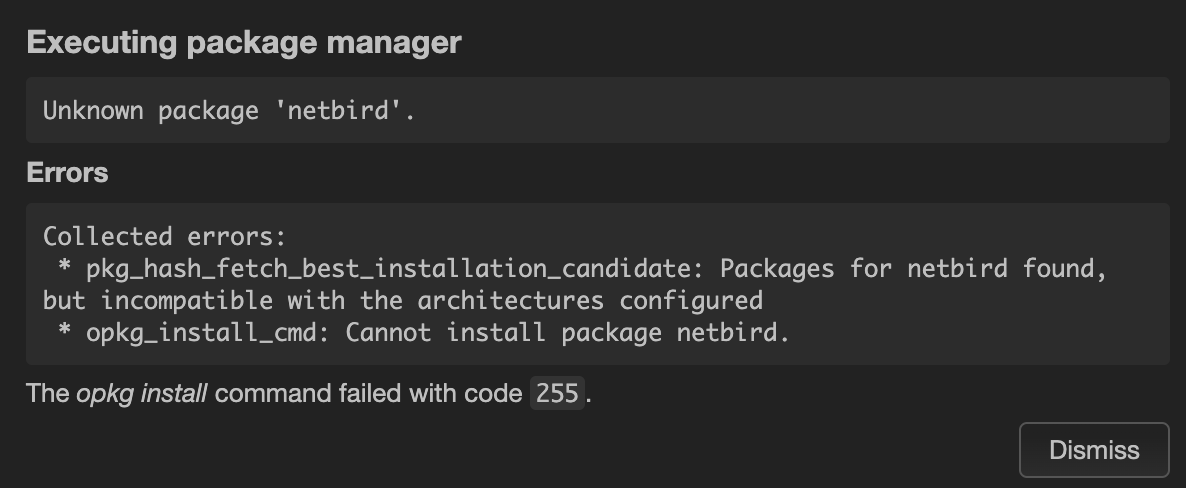Click the italic 'opkg install' text
Image resolution: width=1186 pixels, height=488 pixels.
pos(141,393)
